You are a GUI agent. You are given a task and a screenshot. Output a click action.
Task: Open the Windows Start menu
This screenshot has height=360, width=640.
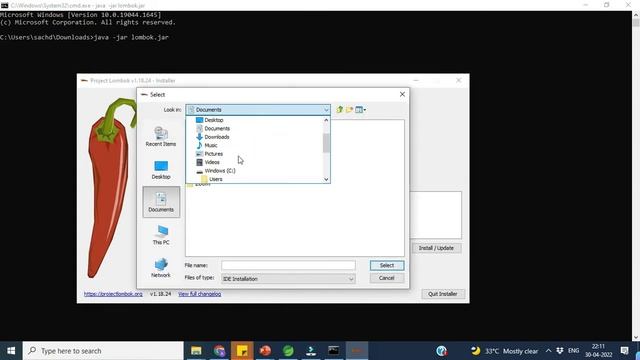tap(11, 351)
